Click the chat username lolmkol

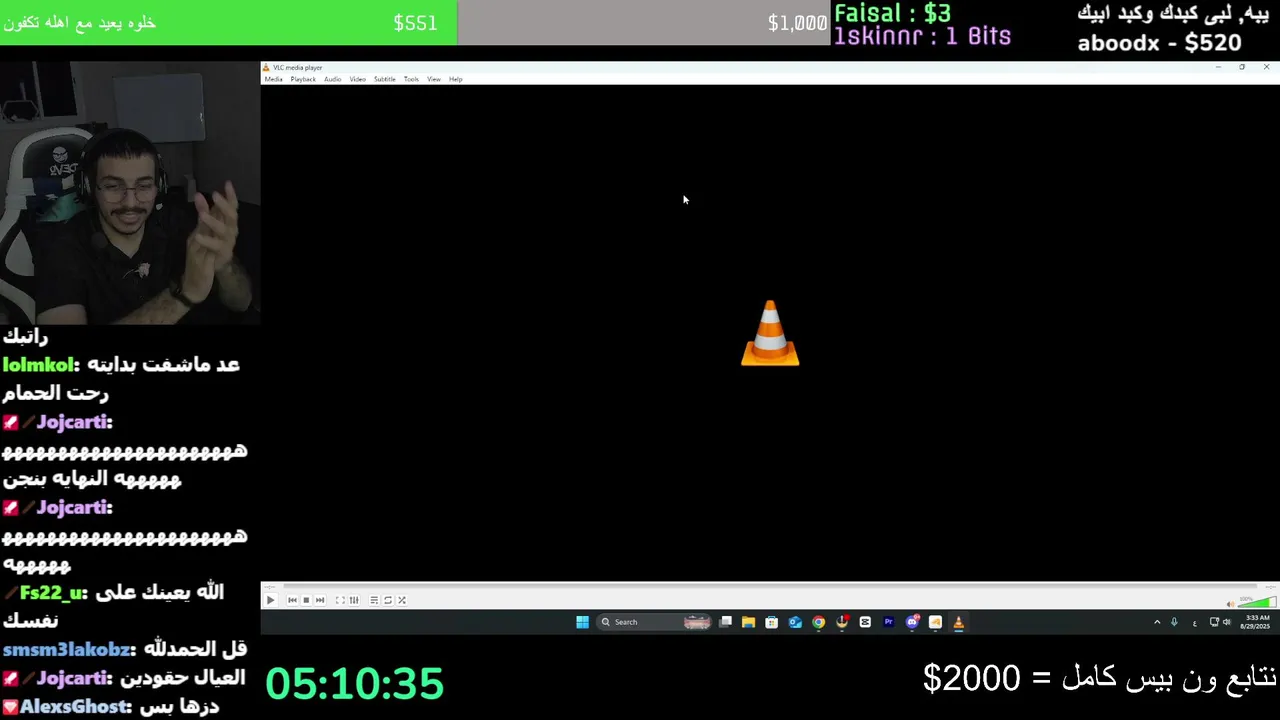37,365
